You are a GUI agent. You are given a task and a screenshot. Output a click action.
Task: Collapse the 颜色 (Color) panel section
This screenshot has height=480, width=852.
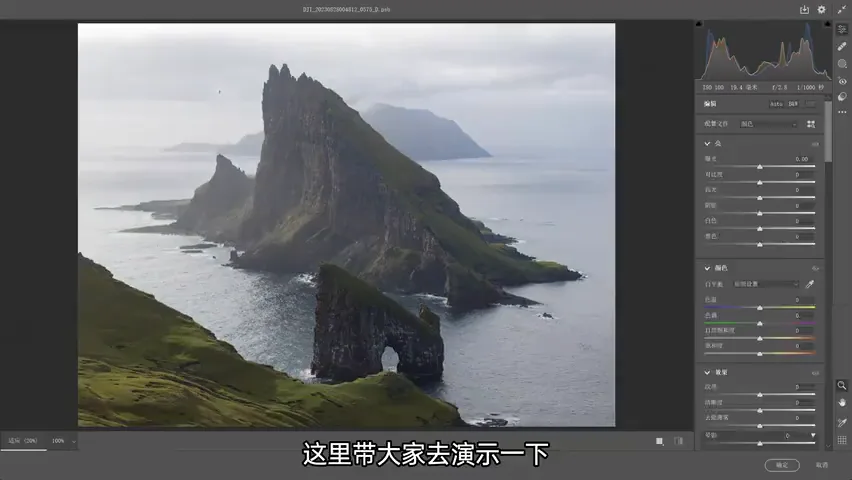point(707,268)
